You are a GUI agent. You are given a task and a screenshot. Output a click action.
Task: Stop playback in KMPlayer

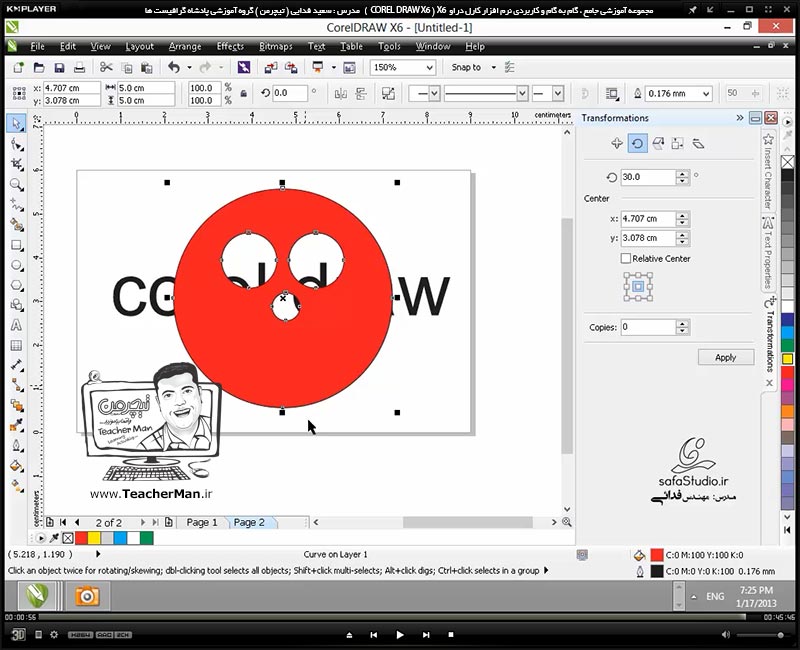(451, 635)
